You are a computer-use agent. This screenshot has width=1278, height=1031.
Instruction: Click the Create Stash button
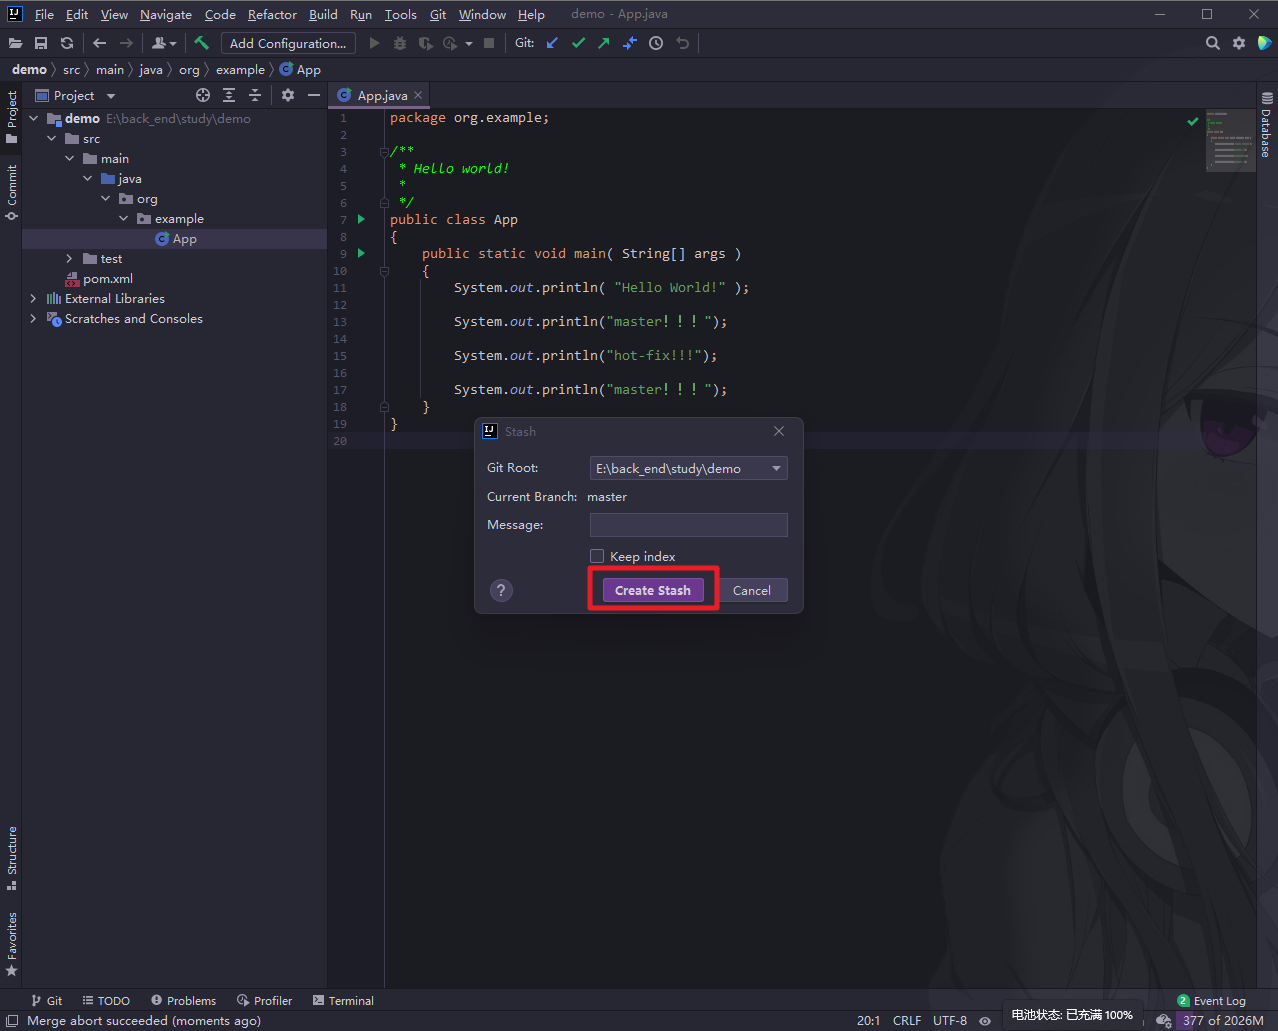point(652,590)
